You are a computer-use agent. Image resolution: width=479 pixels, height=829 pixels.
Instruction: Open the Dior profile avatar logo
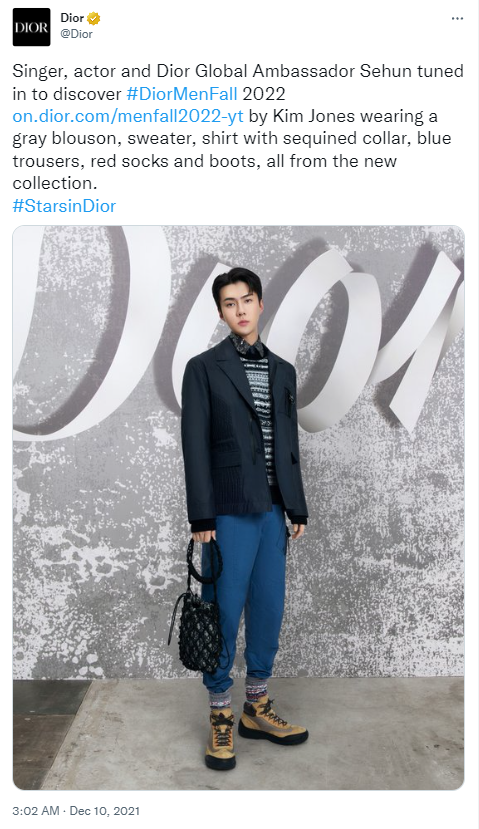click(31, 27)
